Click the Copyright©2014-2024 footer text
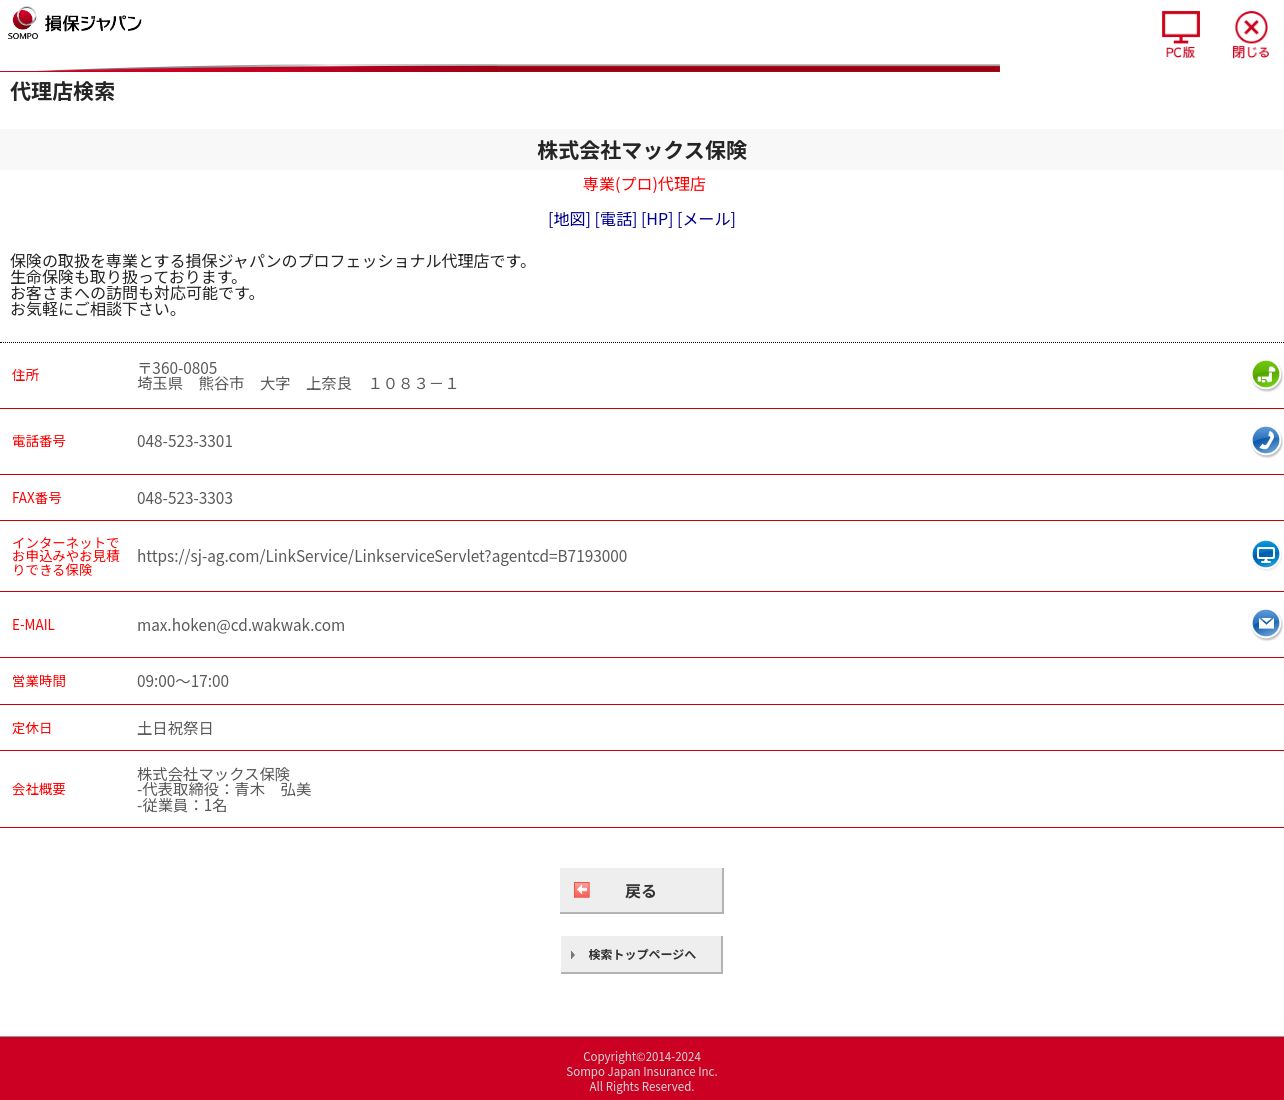 tap(642, 1057)
